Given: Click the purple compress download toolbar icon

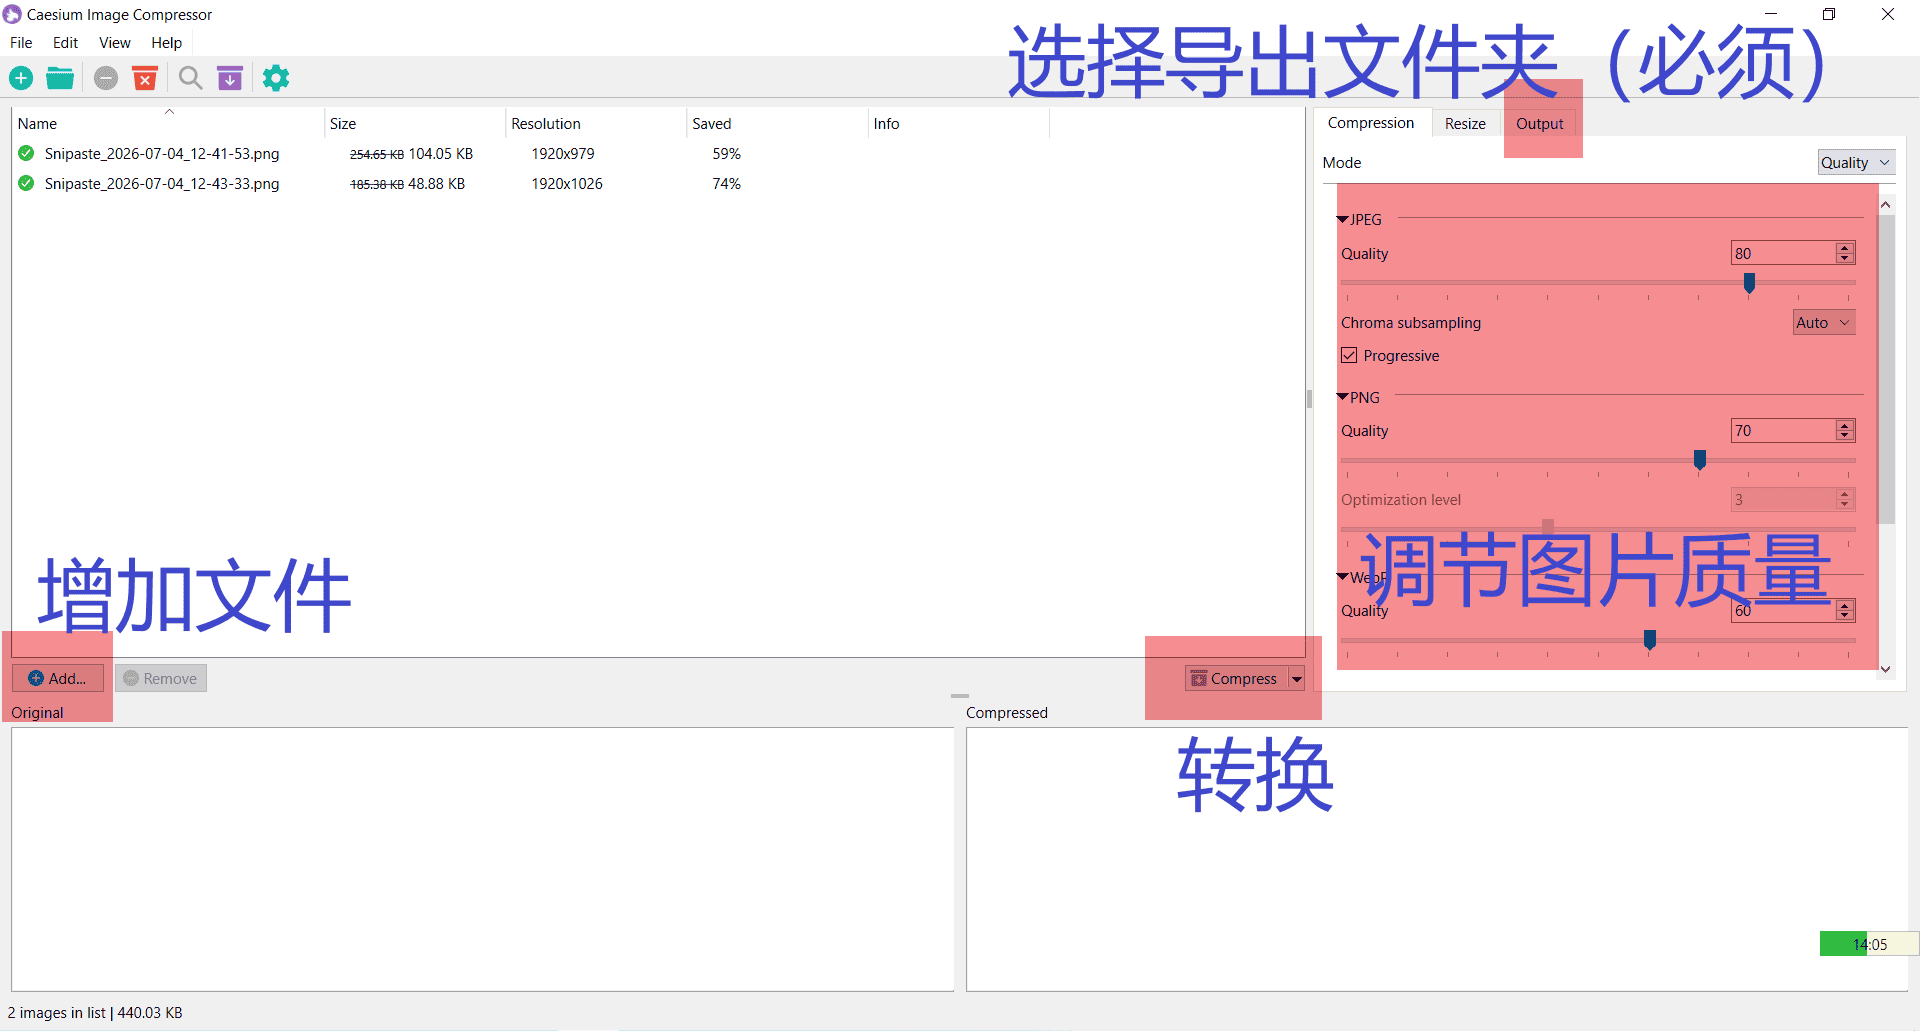Looking at the screenshot, I should pyautogui.click(x=230, y=78).
